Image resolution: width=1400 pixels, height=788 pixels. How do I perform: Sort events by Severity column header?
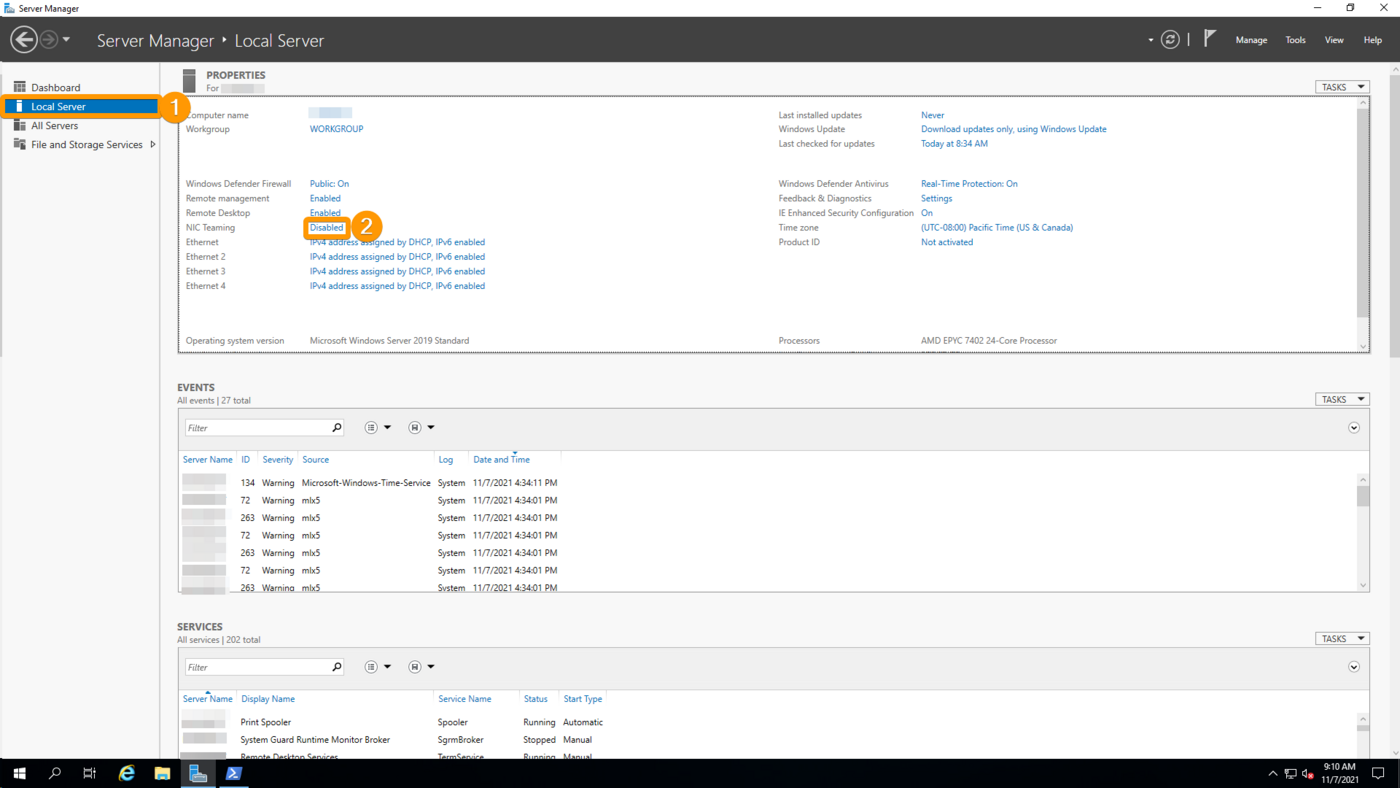[x=277, y=460]
